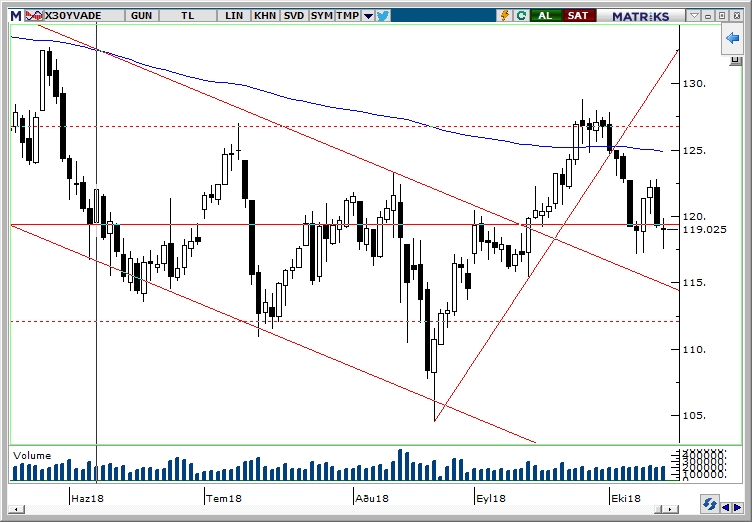The height and width of the screenshot is (522, 752).
Task: Toggle the LIN scale option
Action: [x=234, y=16]
